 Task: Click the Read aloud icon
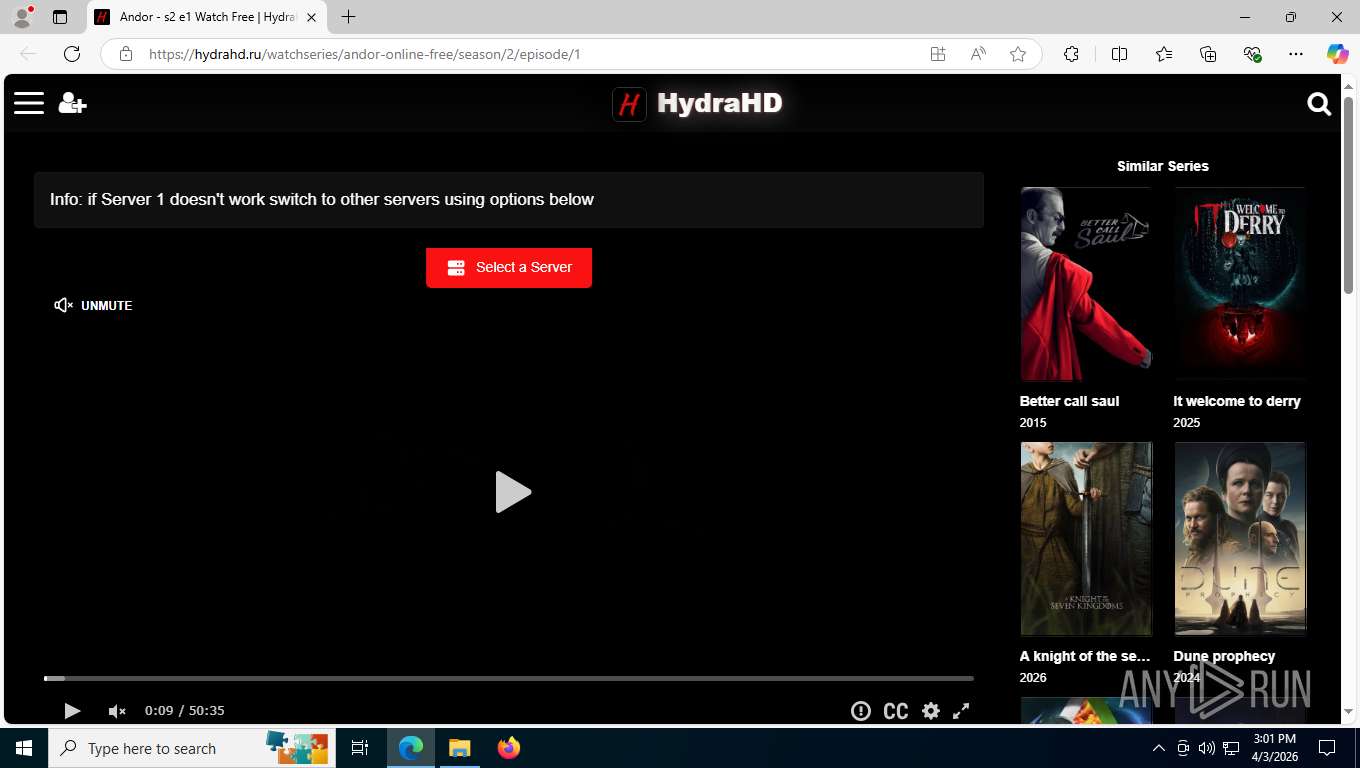[978, 54]
